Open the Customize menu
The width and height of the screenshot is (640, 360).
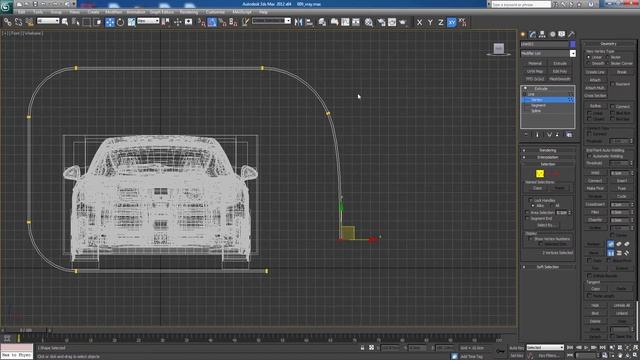point(215,12)
